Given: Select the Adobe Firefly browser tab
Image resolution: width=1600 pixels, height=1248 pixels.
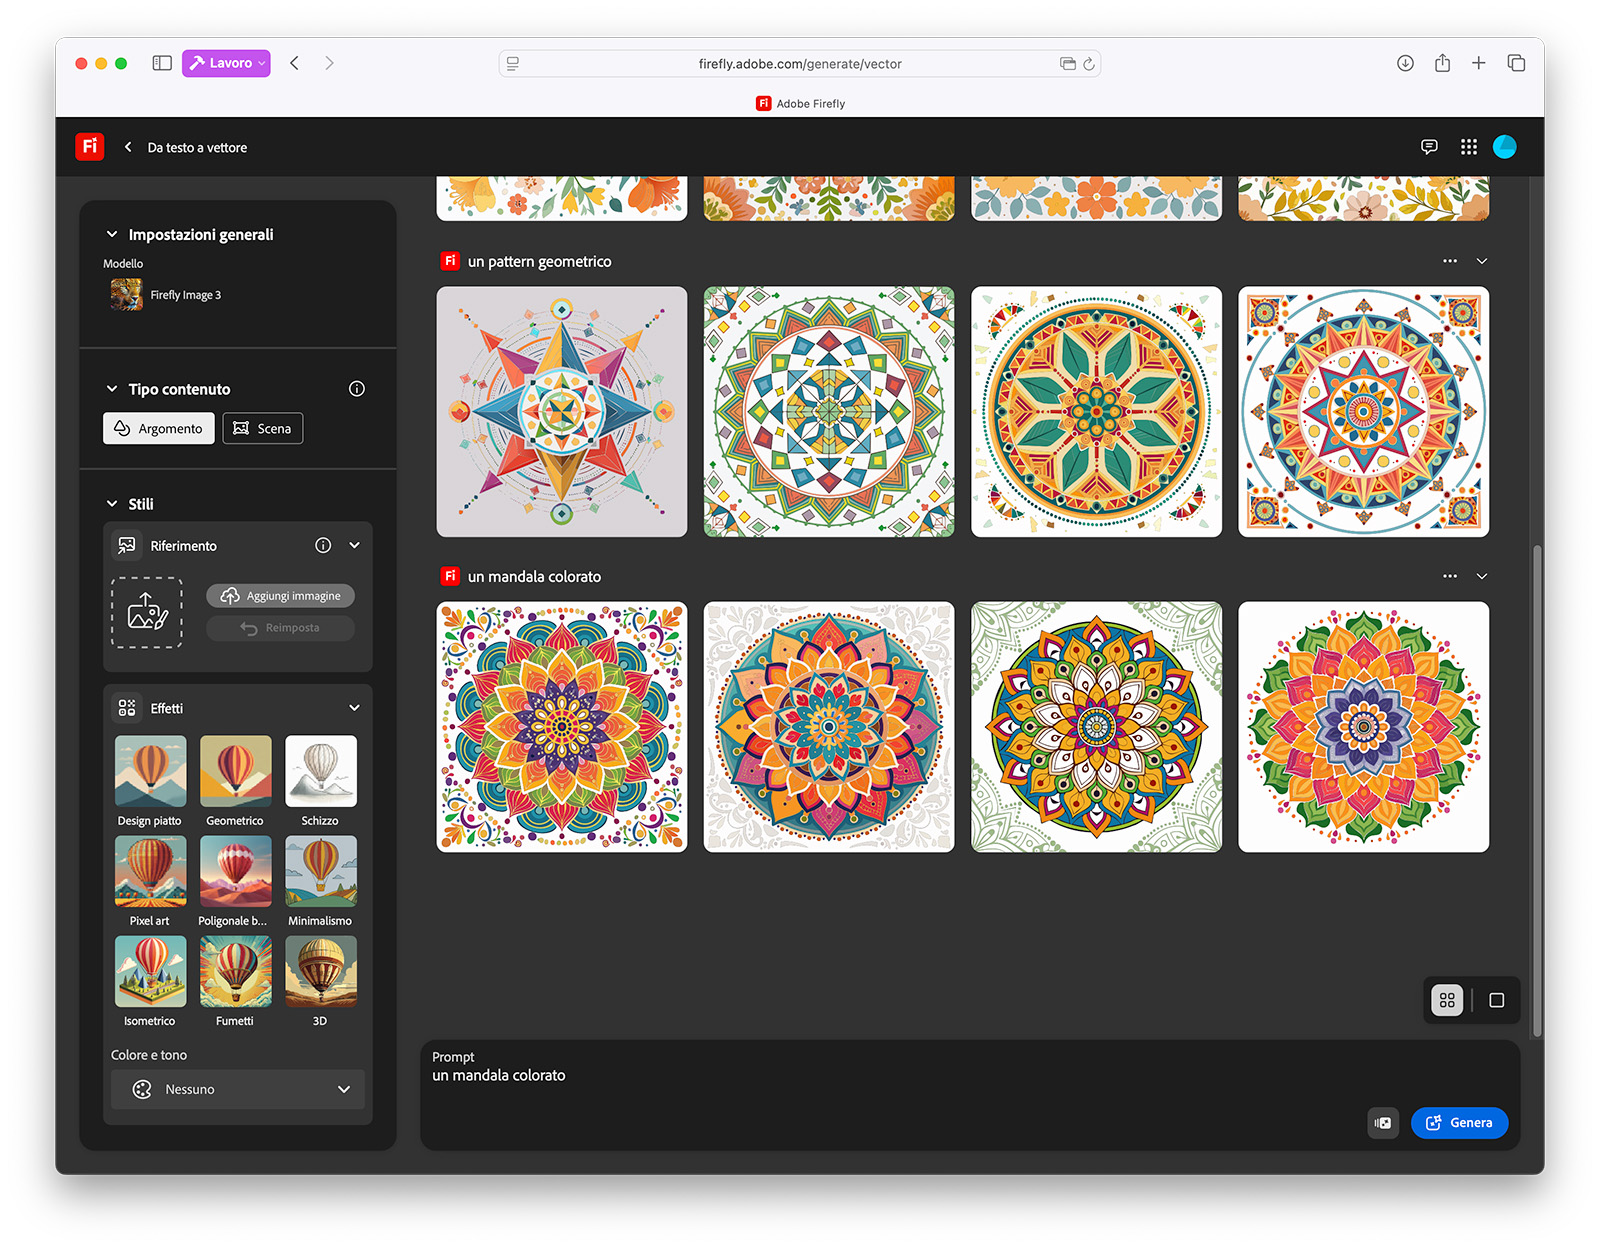Looking at the screenshot, I should click(x=800, y=103).
